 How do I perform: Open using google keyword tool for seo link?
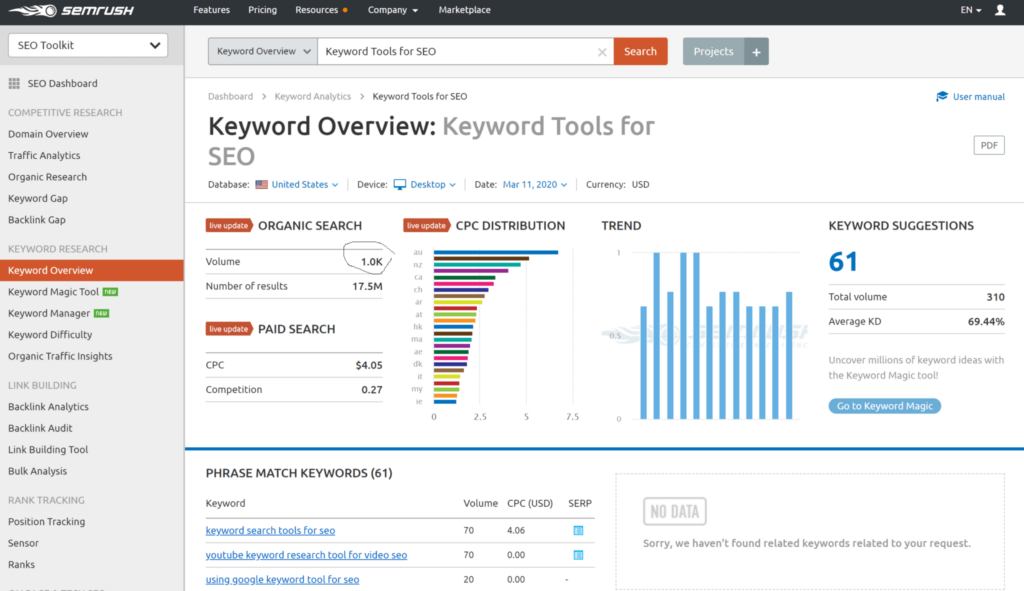click(x=282, y=579)
